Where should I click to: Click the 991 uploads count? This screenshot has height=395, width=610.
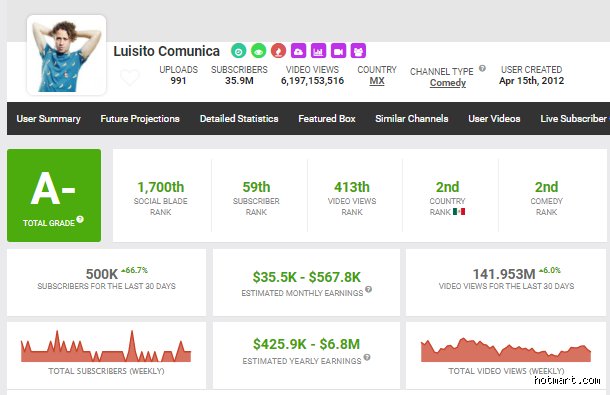click(178, 81)
